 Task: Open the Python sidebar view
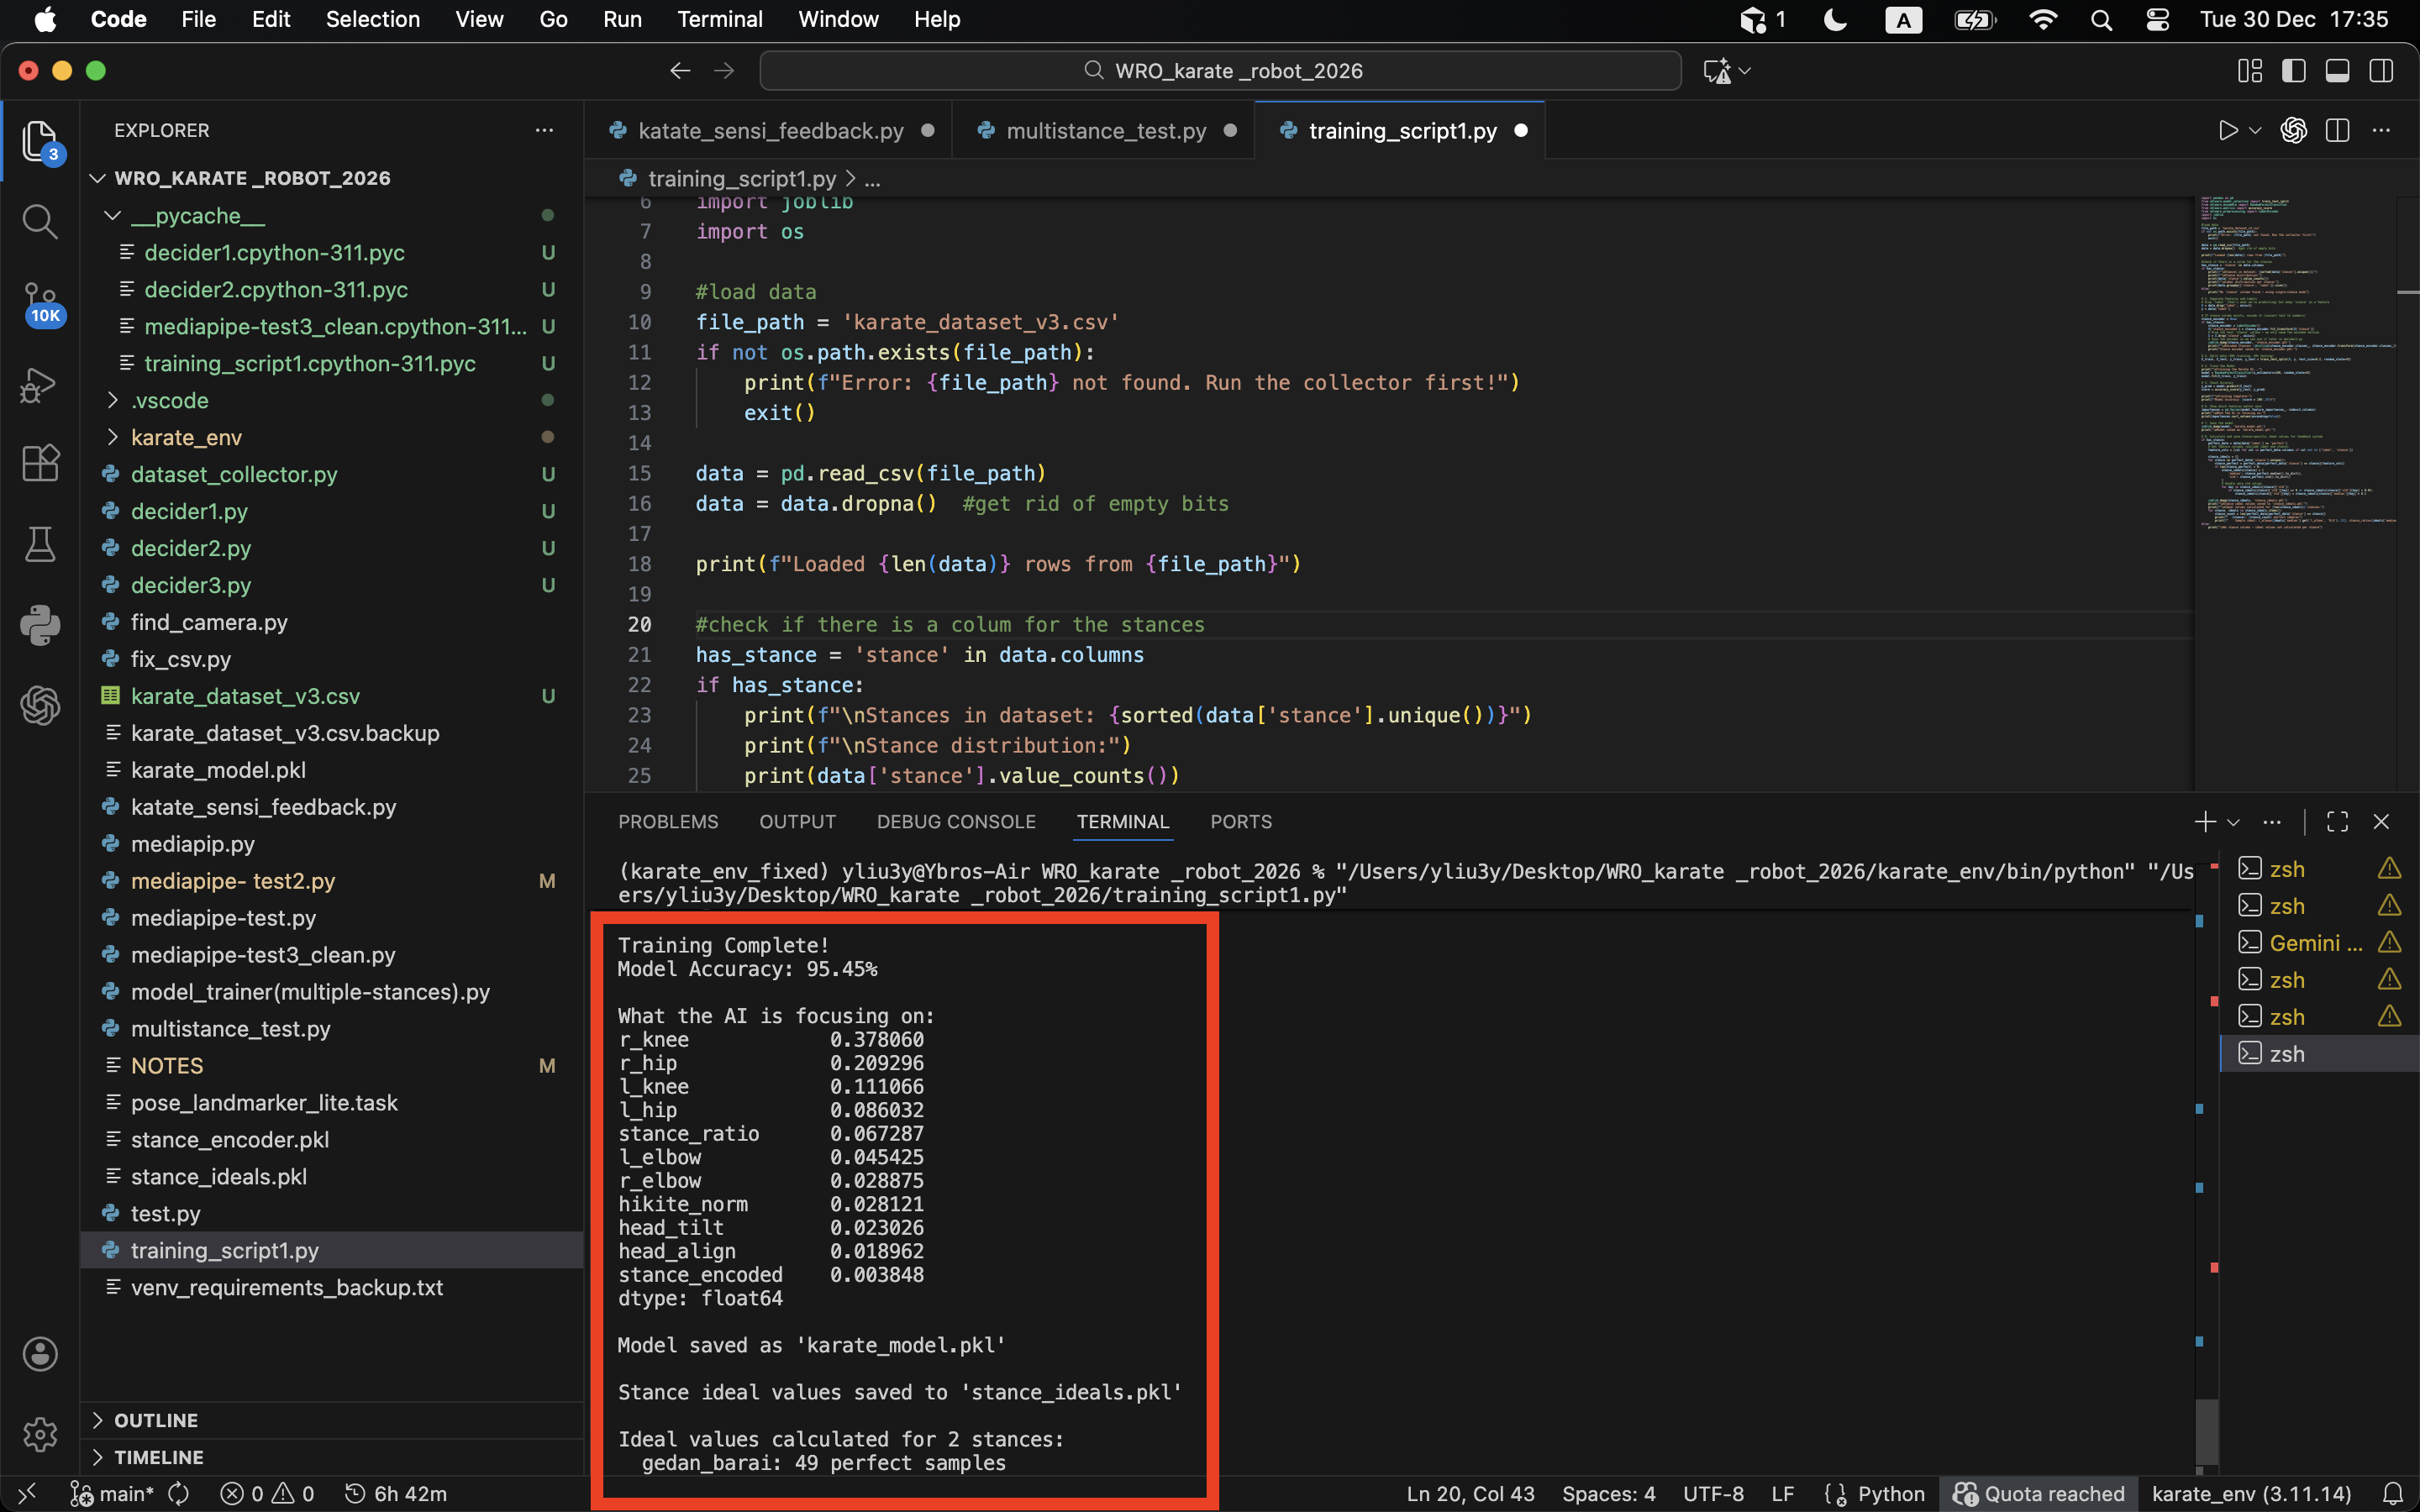(x=40, y=626)
